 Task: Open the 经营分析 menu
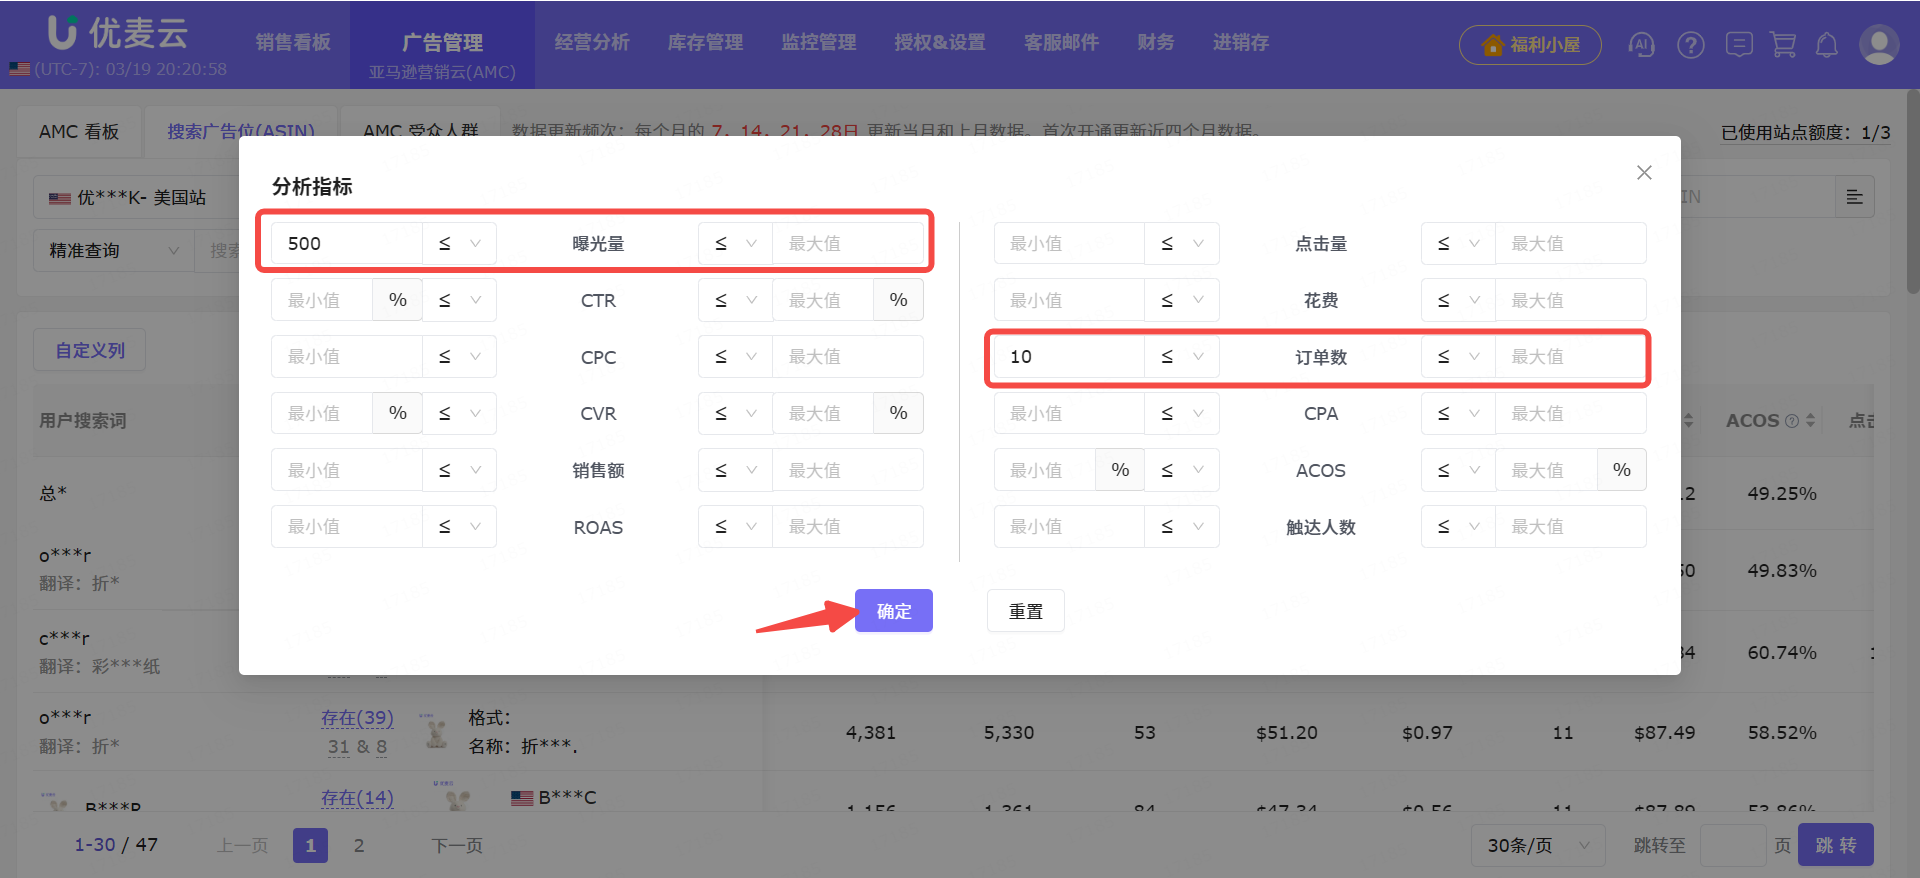tap(592, 42)
